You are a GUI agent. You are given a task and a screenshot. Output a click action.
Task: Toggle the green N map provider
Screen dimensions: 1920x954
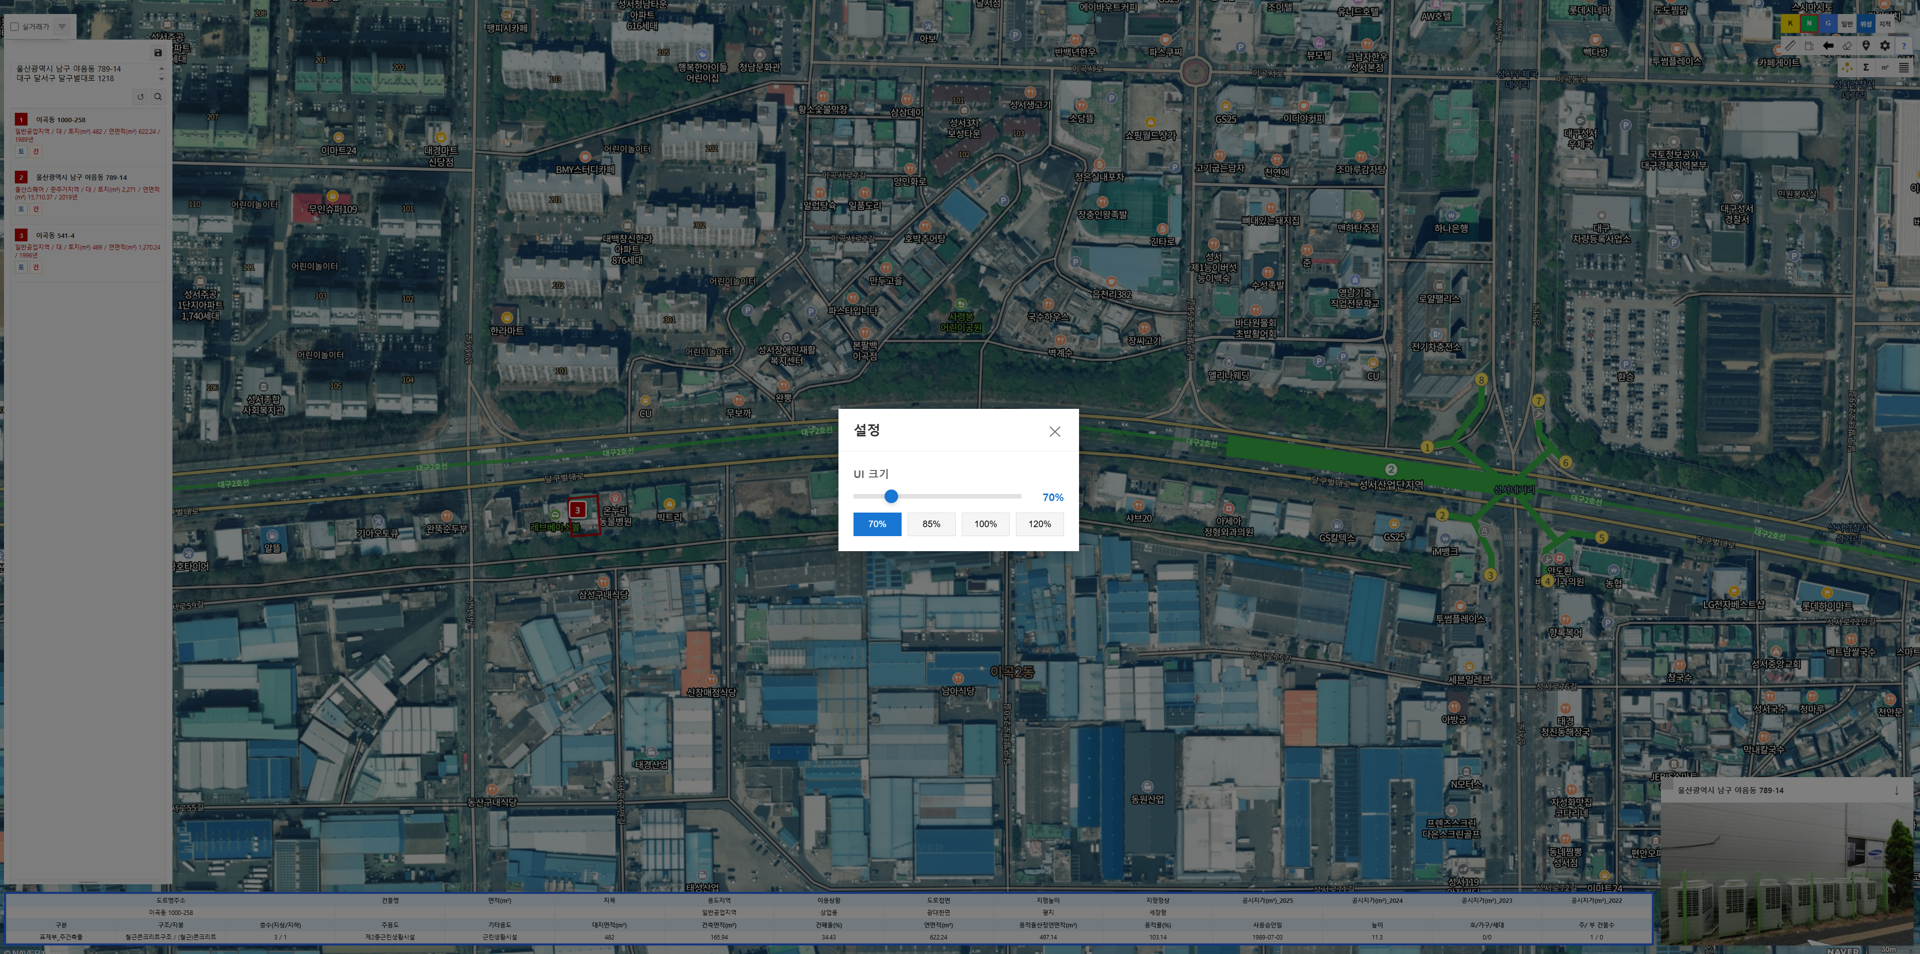pyautogui.click(x=1809, y=24)
